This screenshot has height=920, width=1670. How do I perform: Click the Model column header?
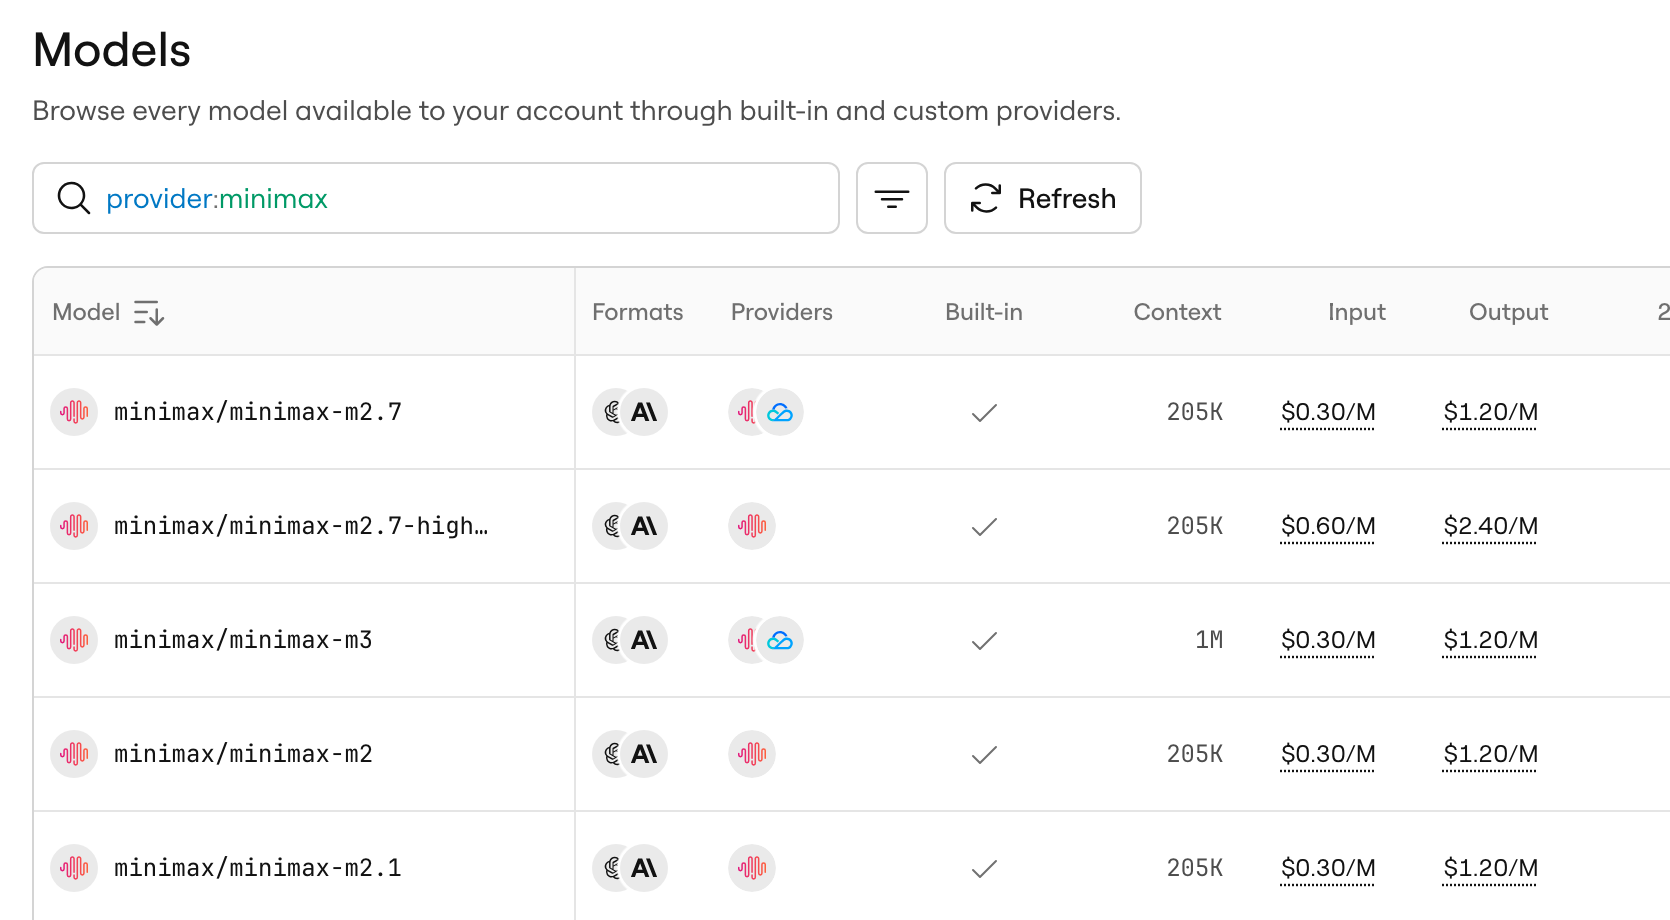[x=86, y=312]
